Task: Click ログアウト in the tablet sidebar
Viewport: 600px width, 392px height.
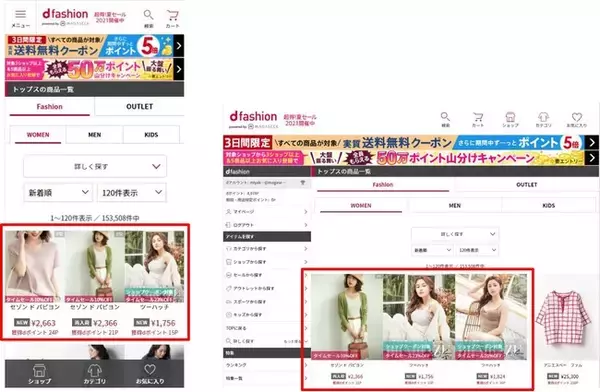Action: point(267,225)
